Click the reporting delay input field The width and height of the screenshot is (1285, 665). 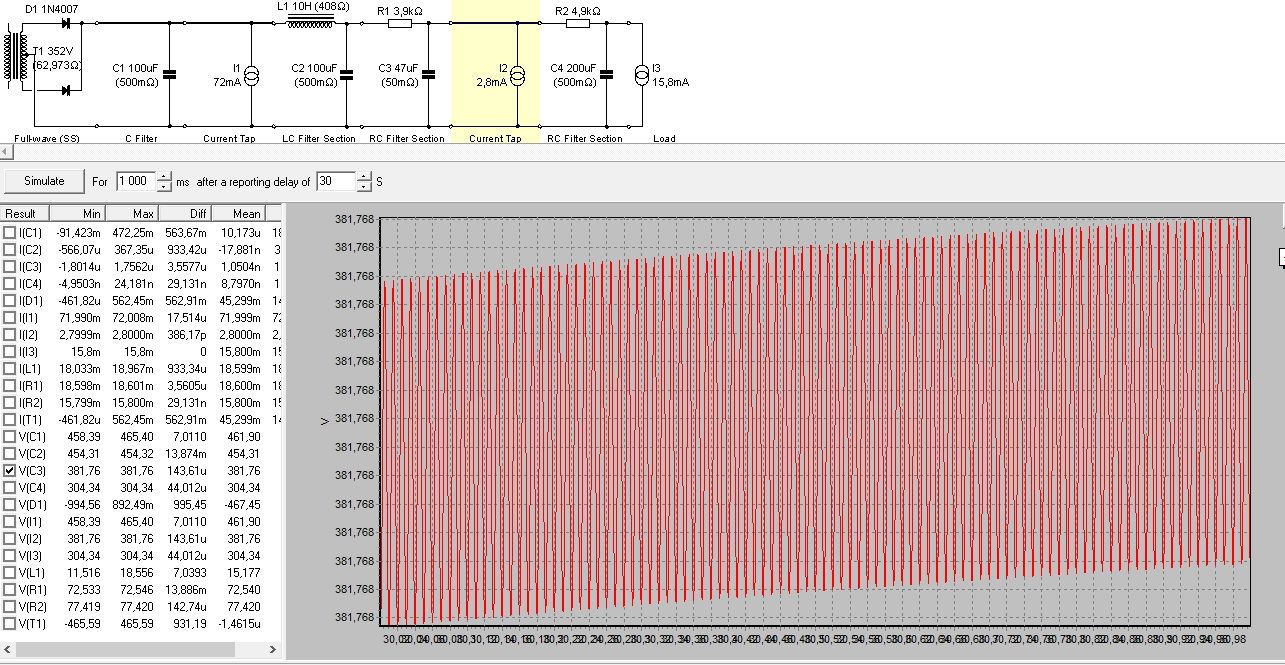(x=335, y=182)
